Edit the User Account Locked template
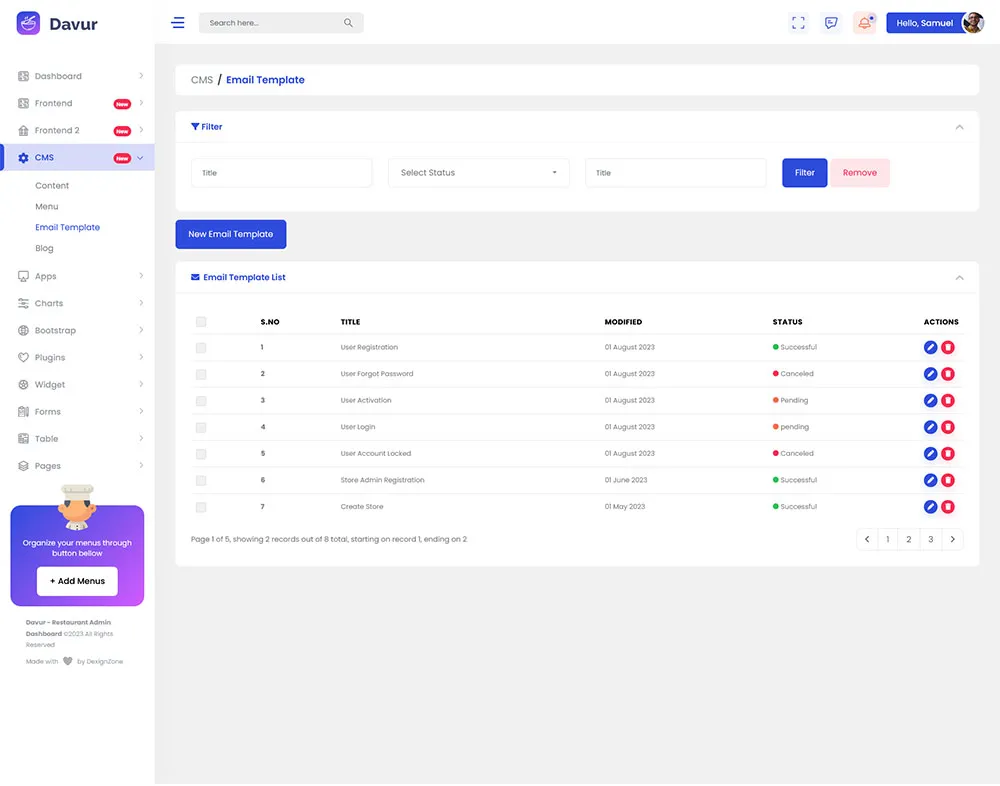This screenshot has height=786, width=1000. 930,454
